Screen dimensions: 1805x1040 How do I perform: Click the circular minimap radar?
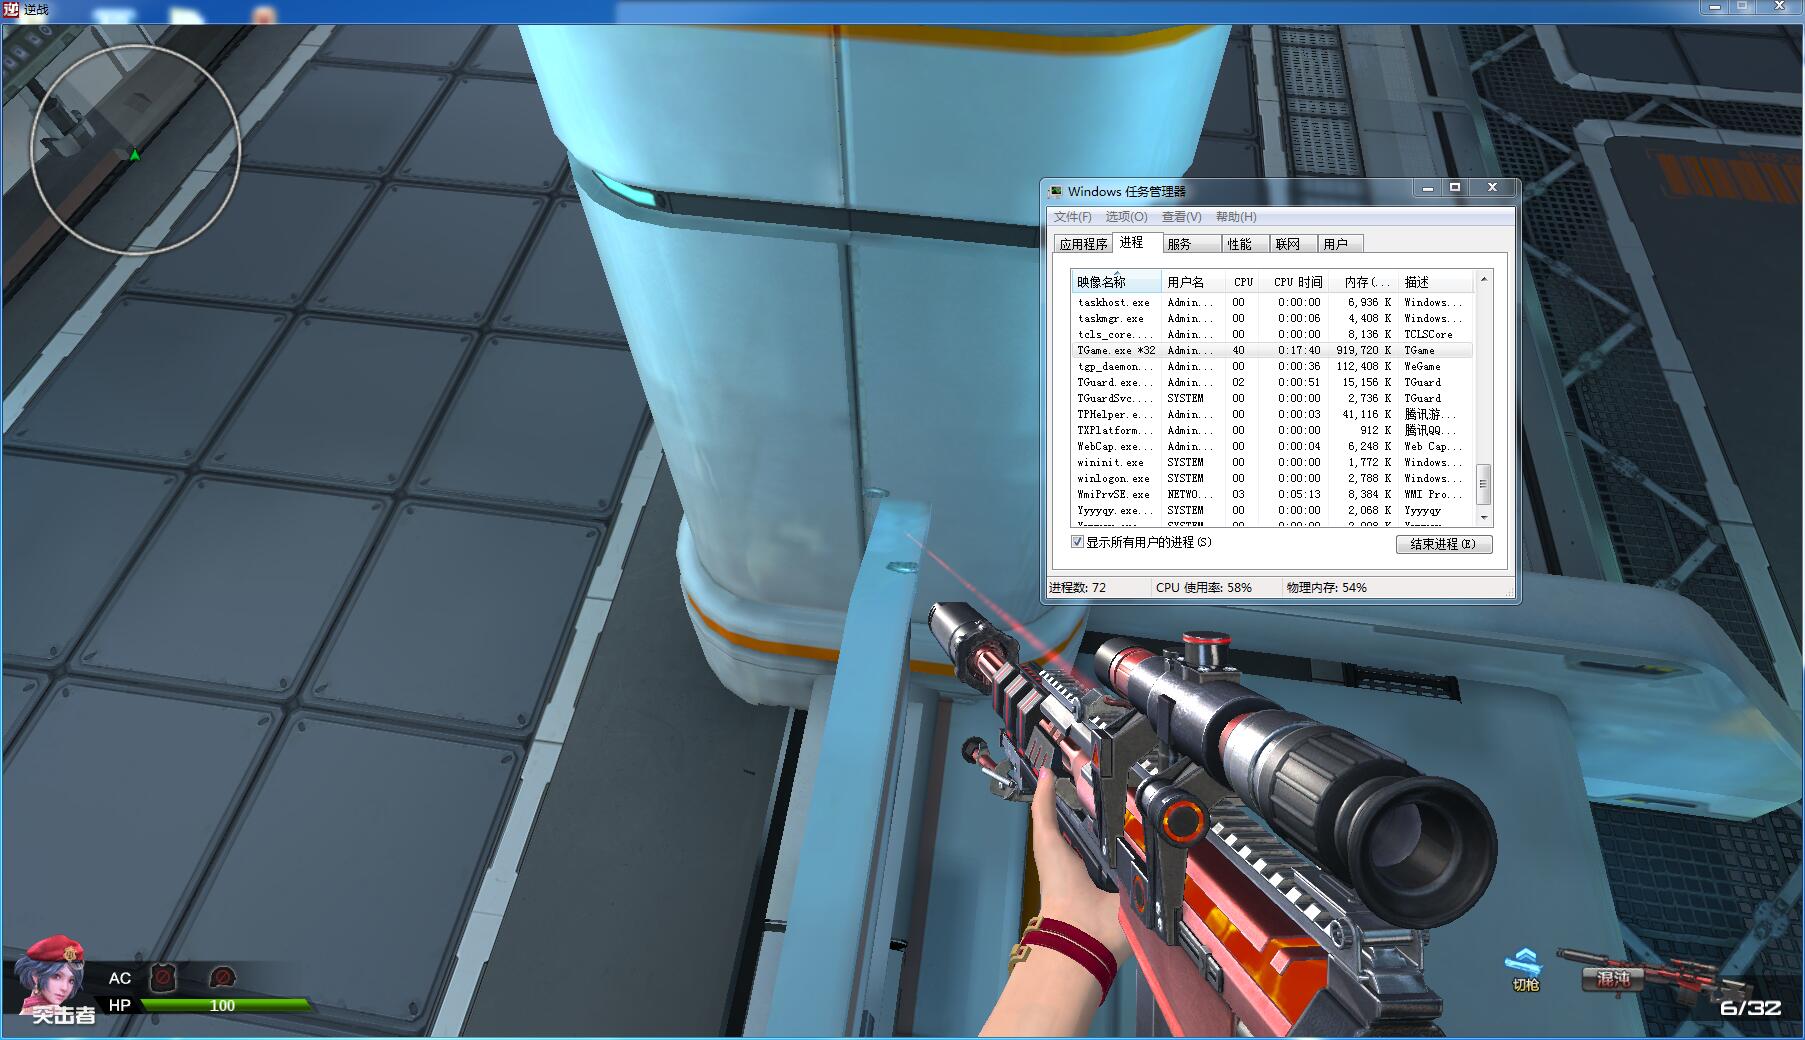tap(135, 150)
